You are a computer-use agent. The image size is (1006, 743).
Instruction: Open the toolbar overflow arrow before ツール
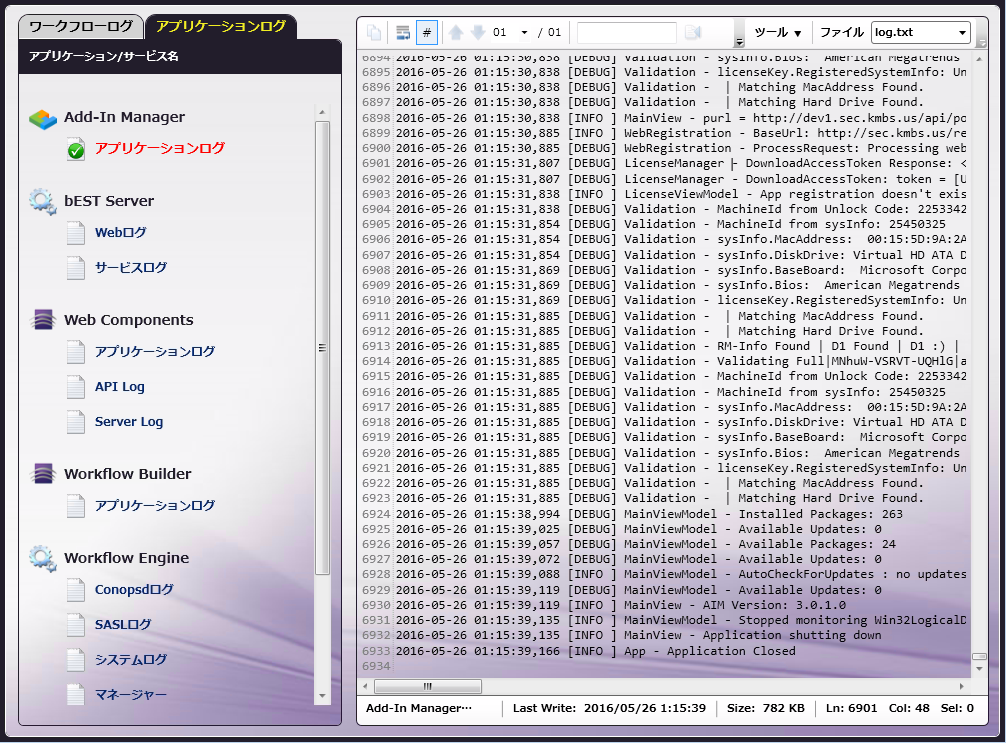coord(739,33)
